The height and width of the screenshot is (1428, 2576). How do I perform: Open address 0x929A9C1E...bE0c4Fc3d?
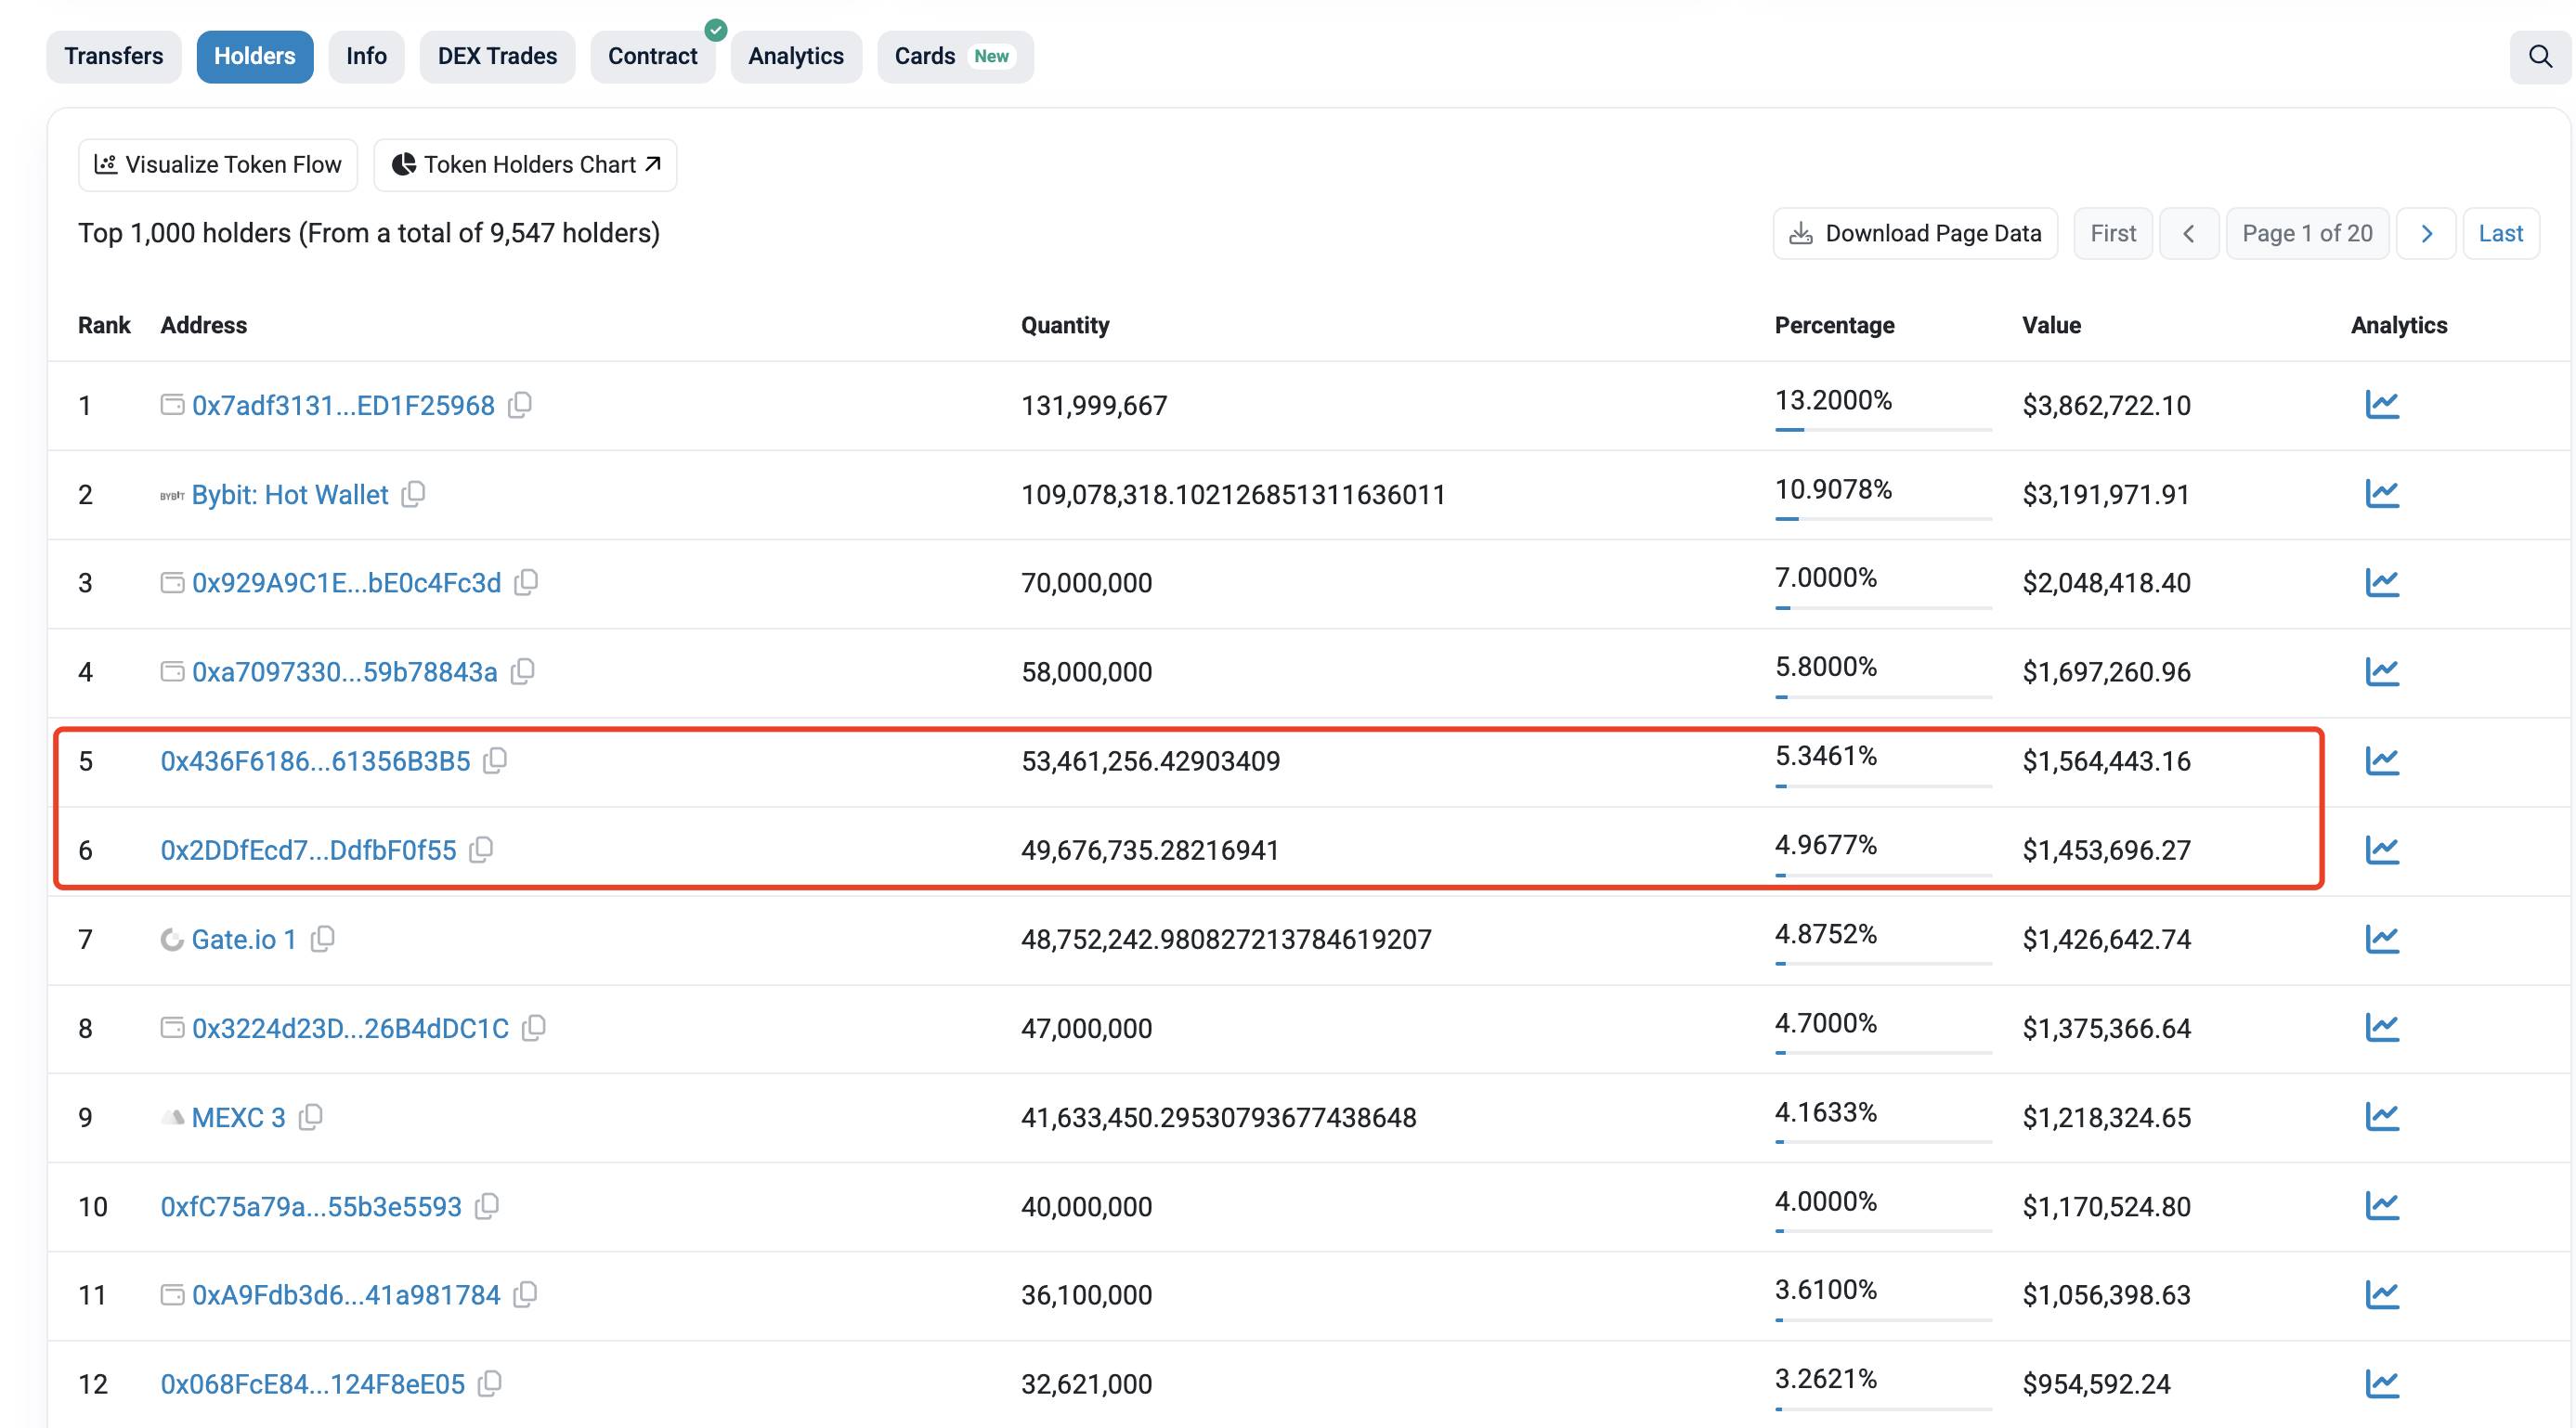tap(346, 583)
